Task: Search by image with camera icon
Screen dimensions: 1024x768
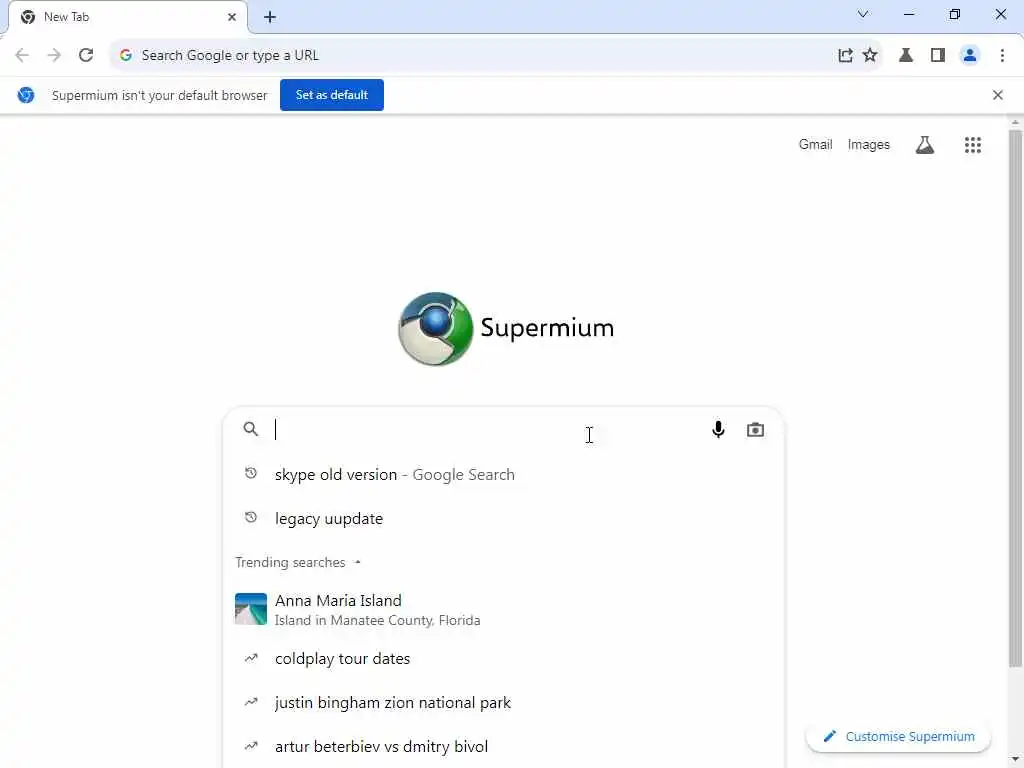Action: (755, 430)
